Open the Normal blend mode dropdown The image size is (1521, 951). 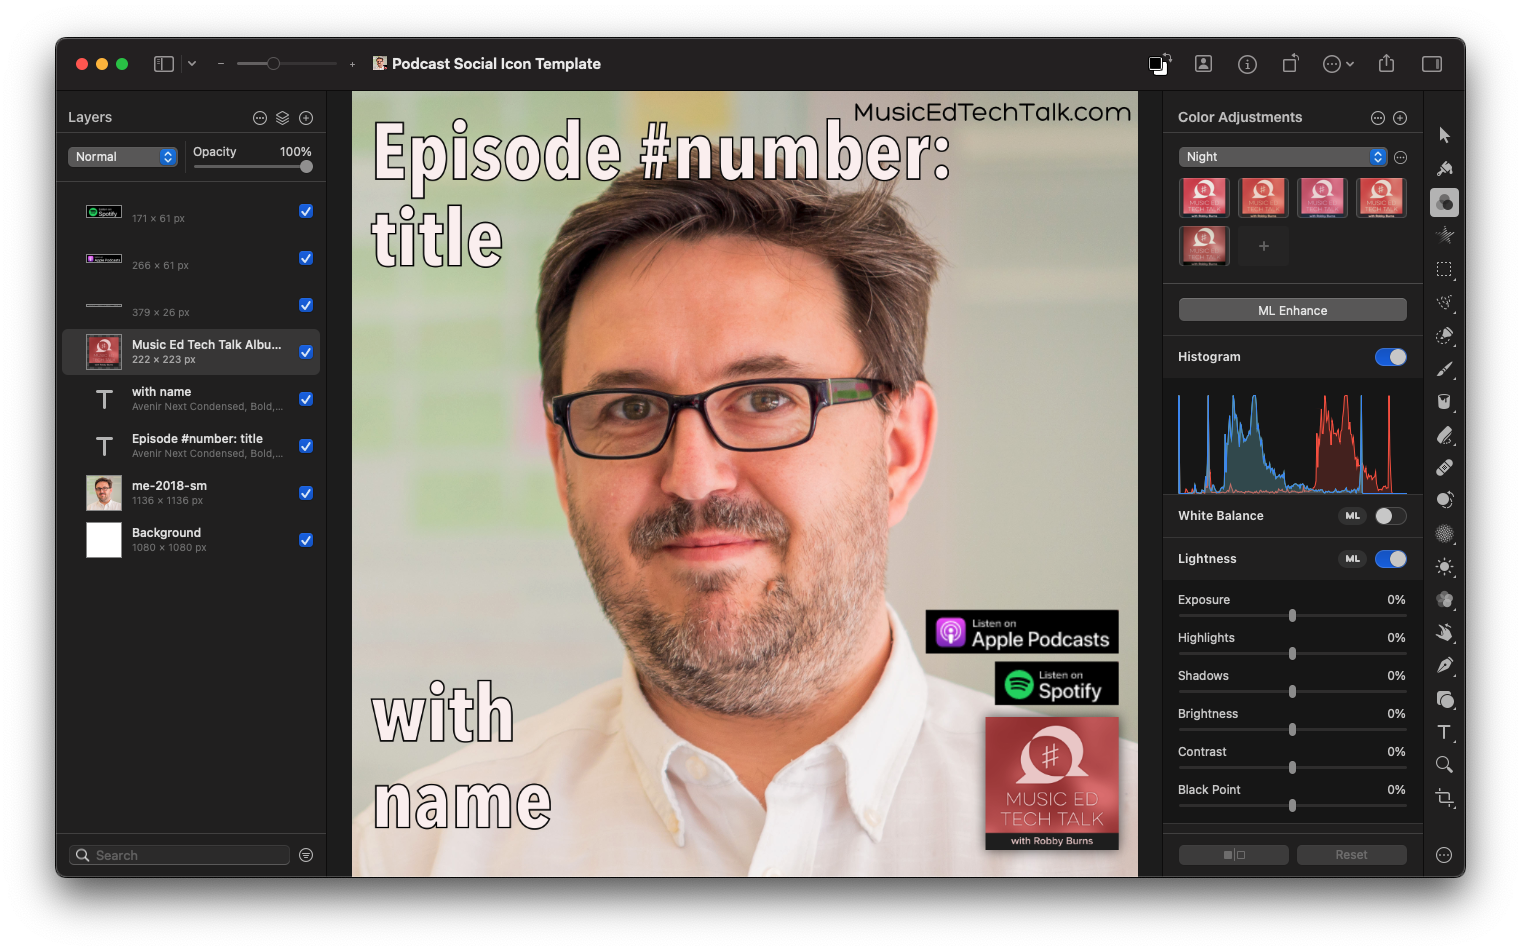tap(123, 157)
